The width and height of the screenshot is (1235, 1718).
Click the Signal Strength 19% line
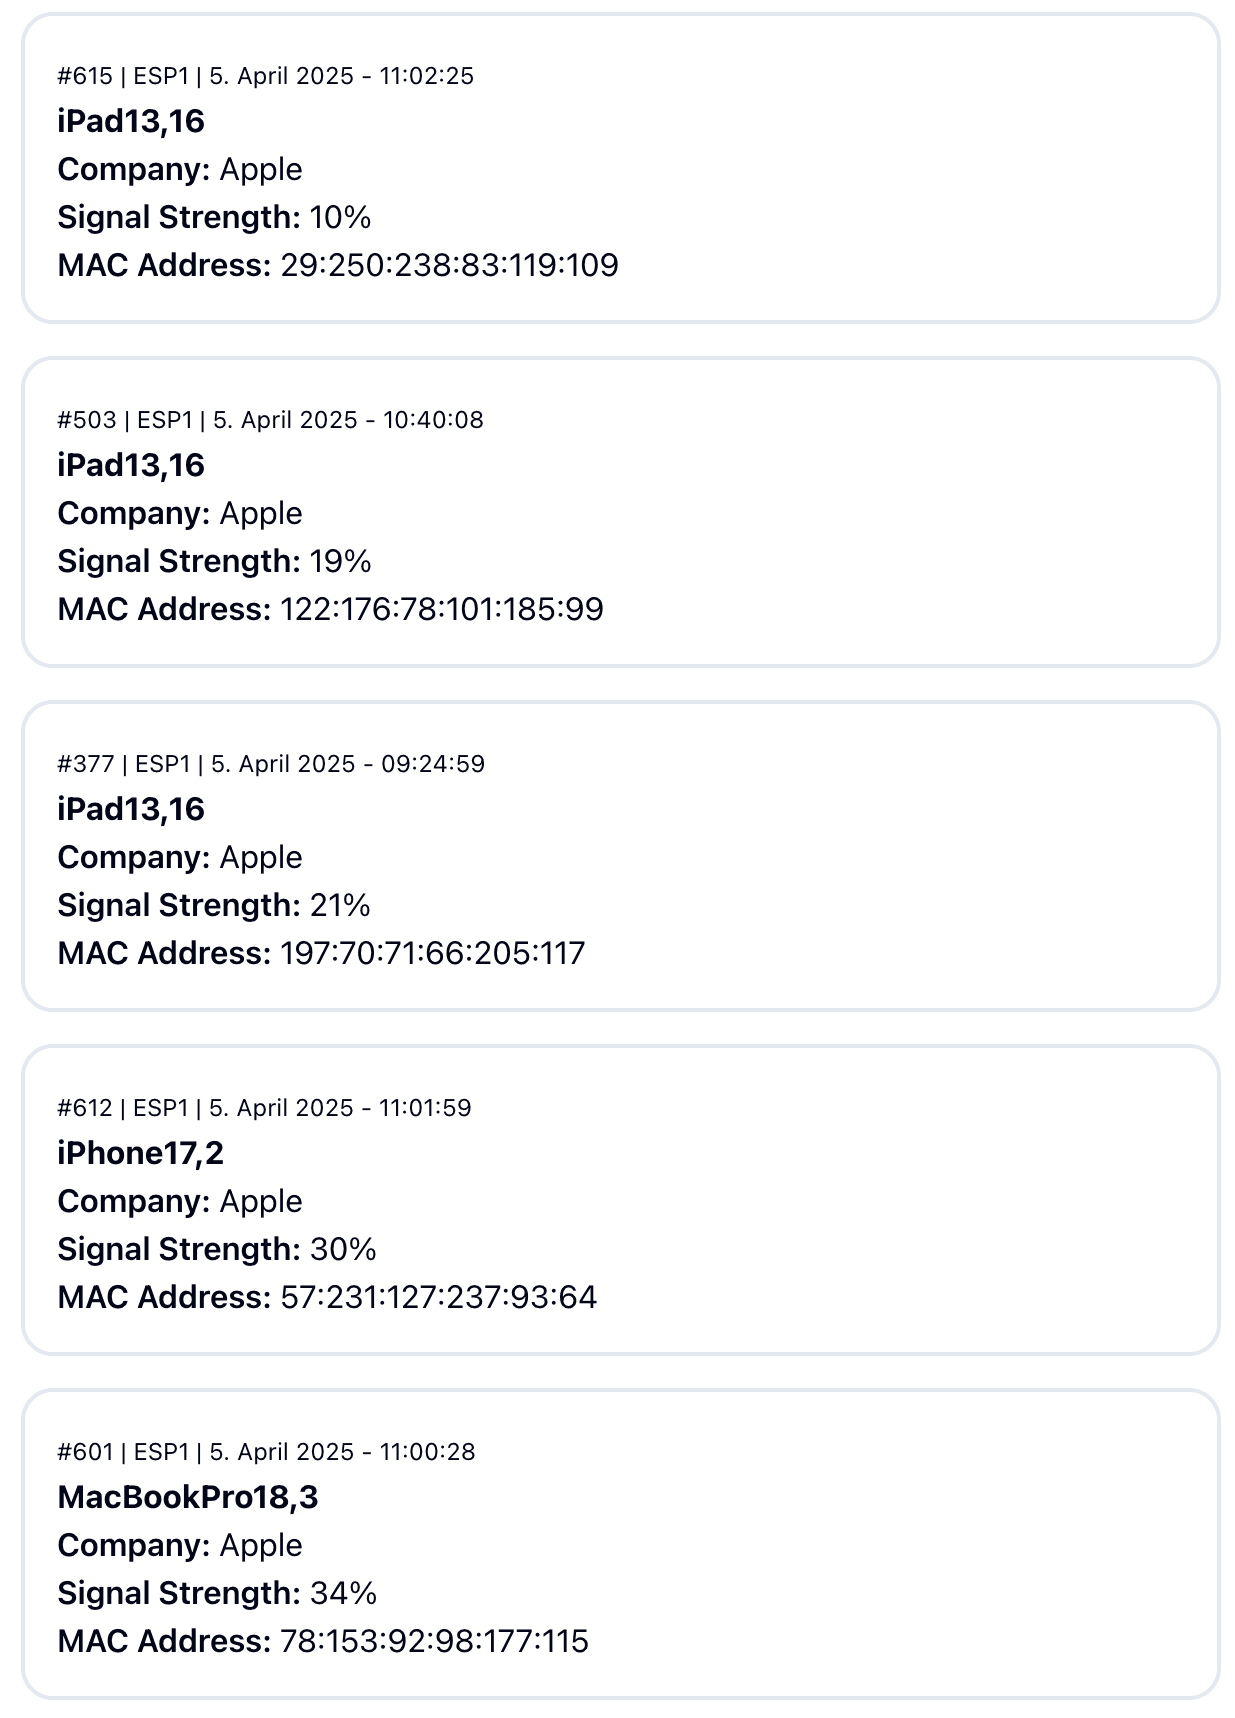214,561
